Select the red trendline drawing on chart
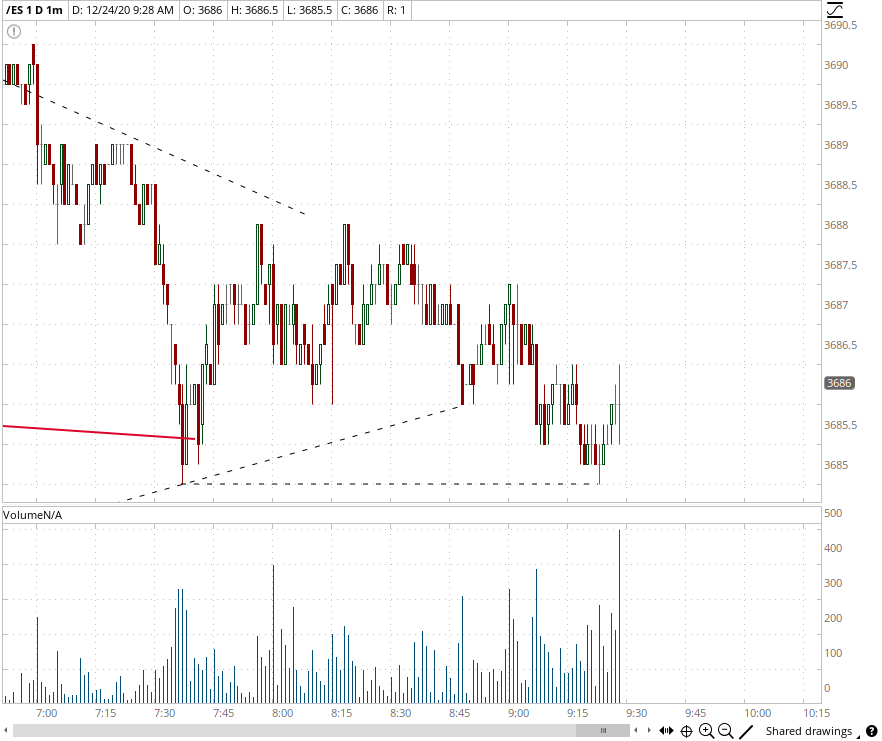Image resolution: width=882 pixels, height=741 pixels. (98, 432)
